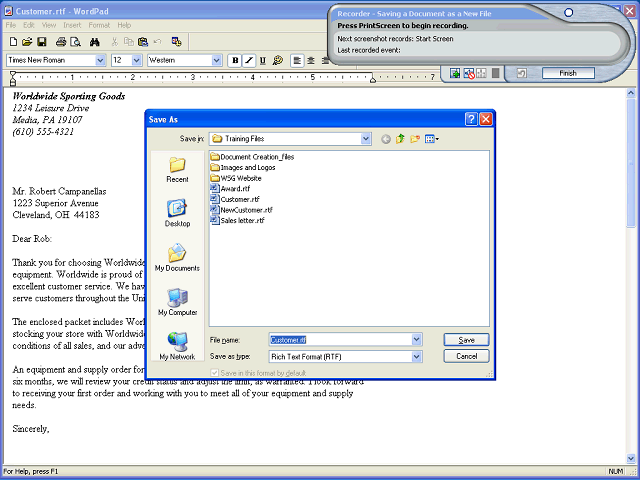The width and height of the screenshot is (640, 480).
Task: Click Create New Folder icon
Action: 415,139
